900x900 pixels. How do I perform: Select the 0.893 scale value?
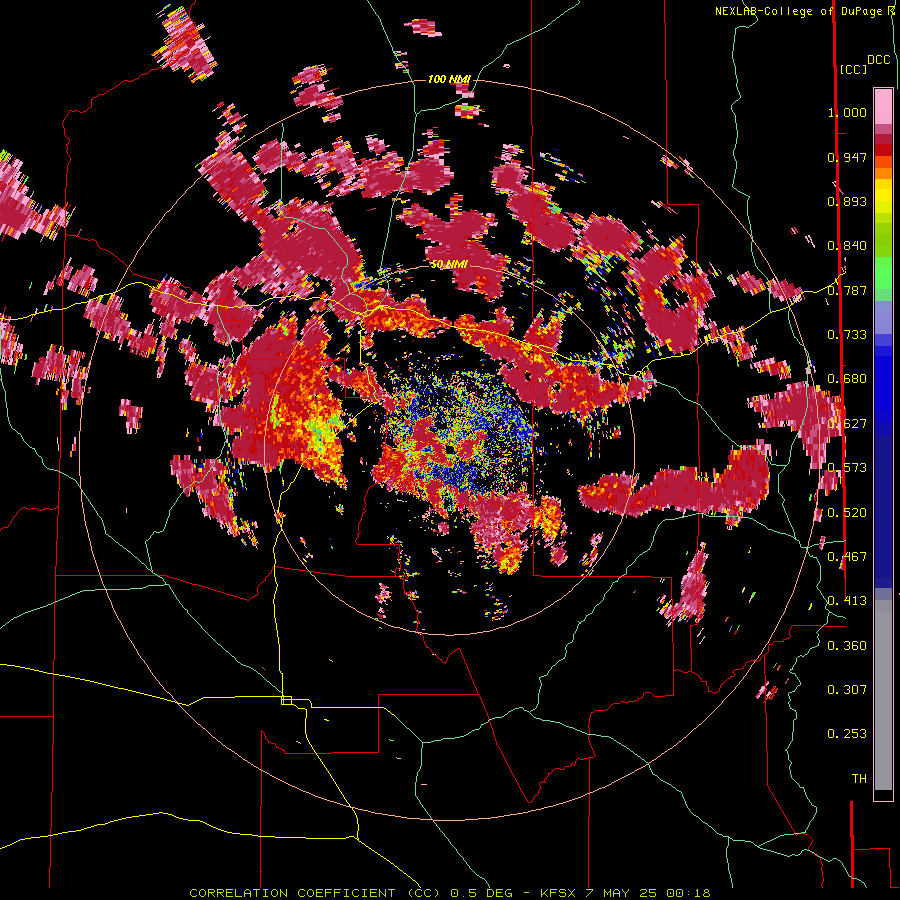[x=847, y=201]
